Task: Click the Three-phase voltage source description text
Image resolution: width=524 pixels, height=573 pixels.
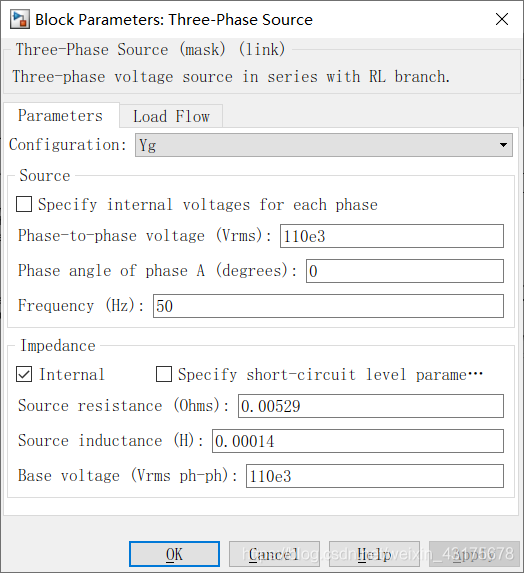Action: [231, 77]
